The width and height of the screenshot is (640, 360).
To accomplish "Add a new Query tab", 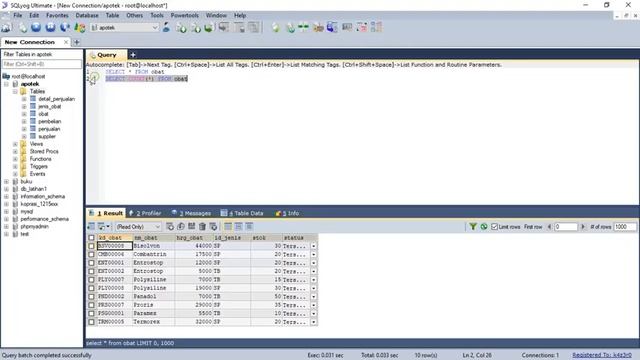I will (133, 55).
